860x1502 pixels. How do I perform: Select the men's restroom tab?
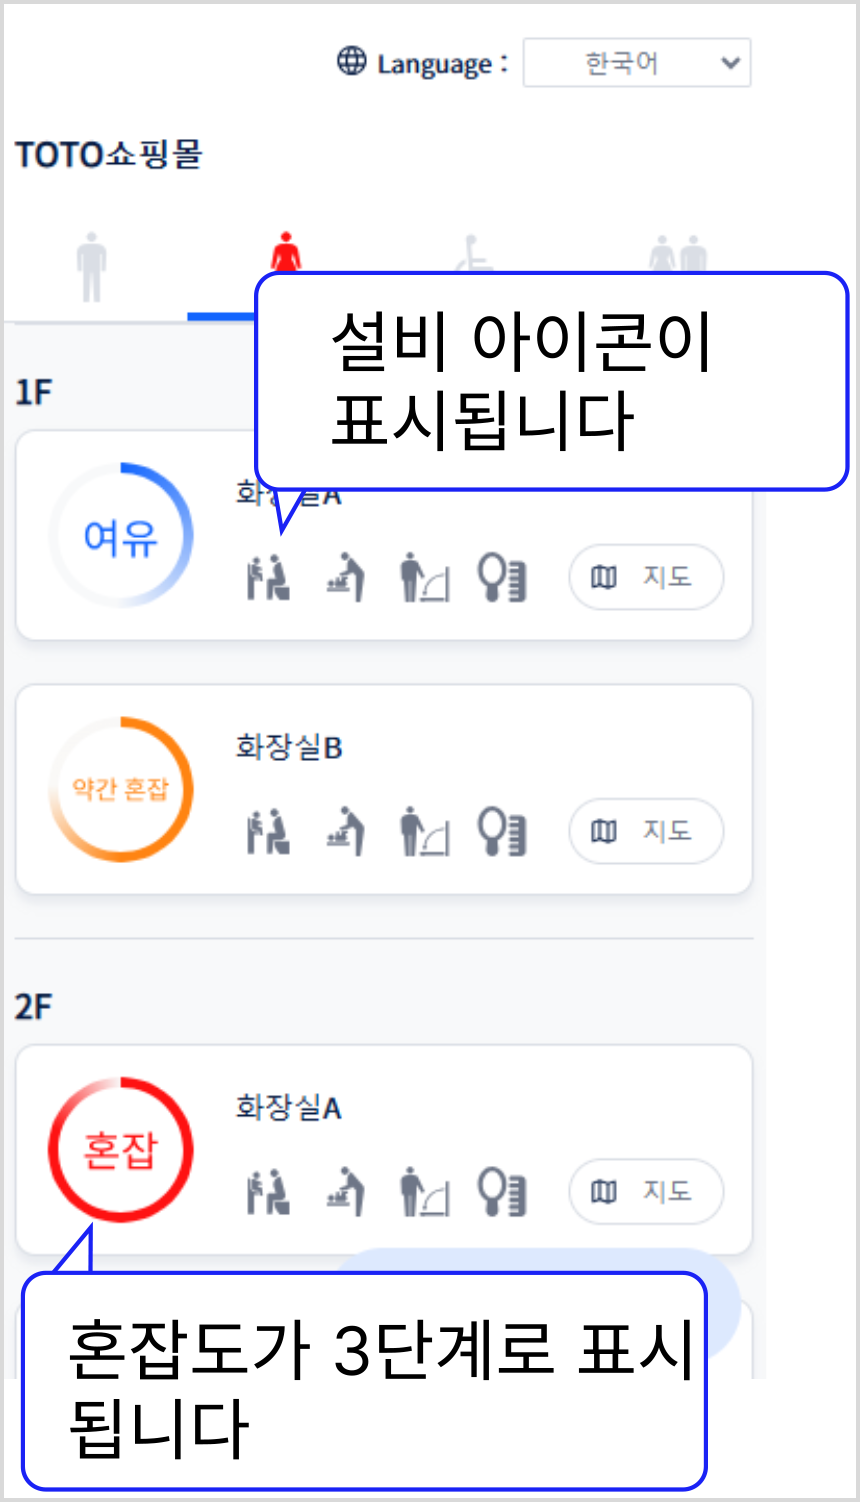click(92, 267)
